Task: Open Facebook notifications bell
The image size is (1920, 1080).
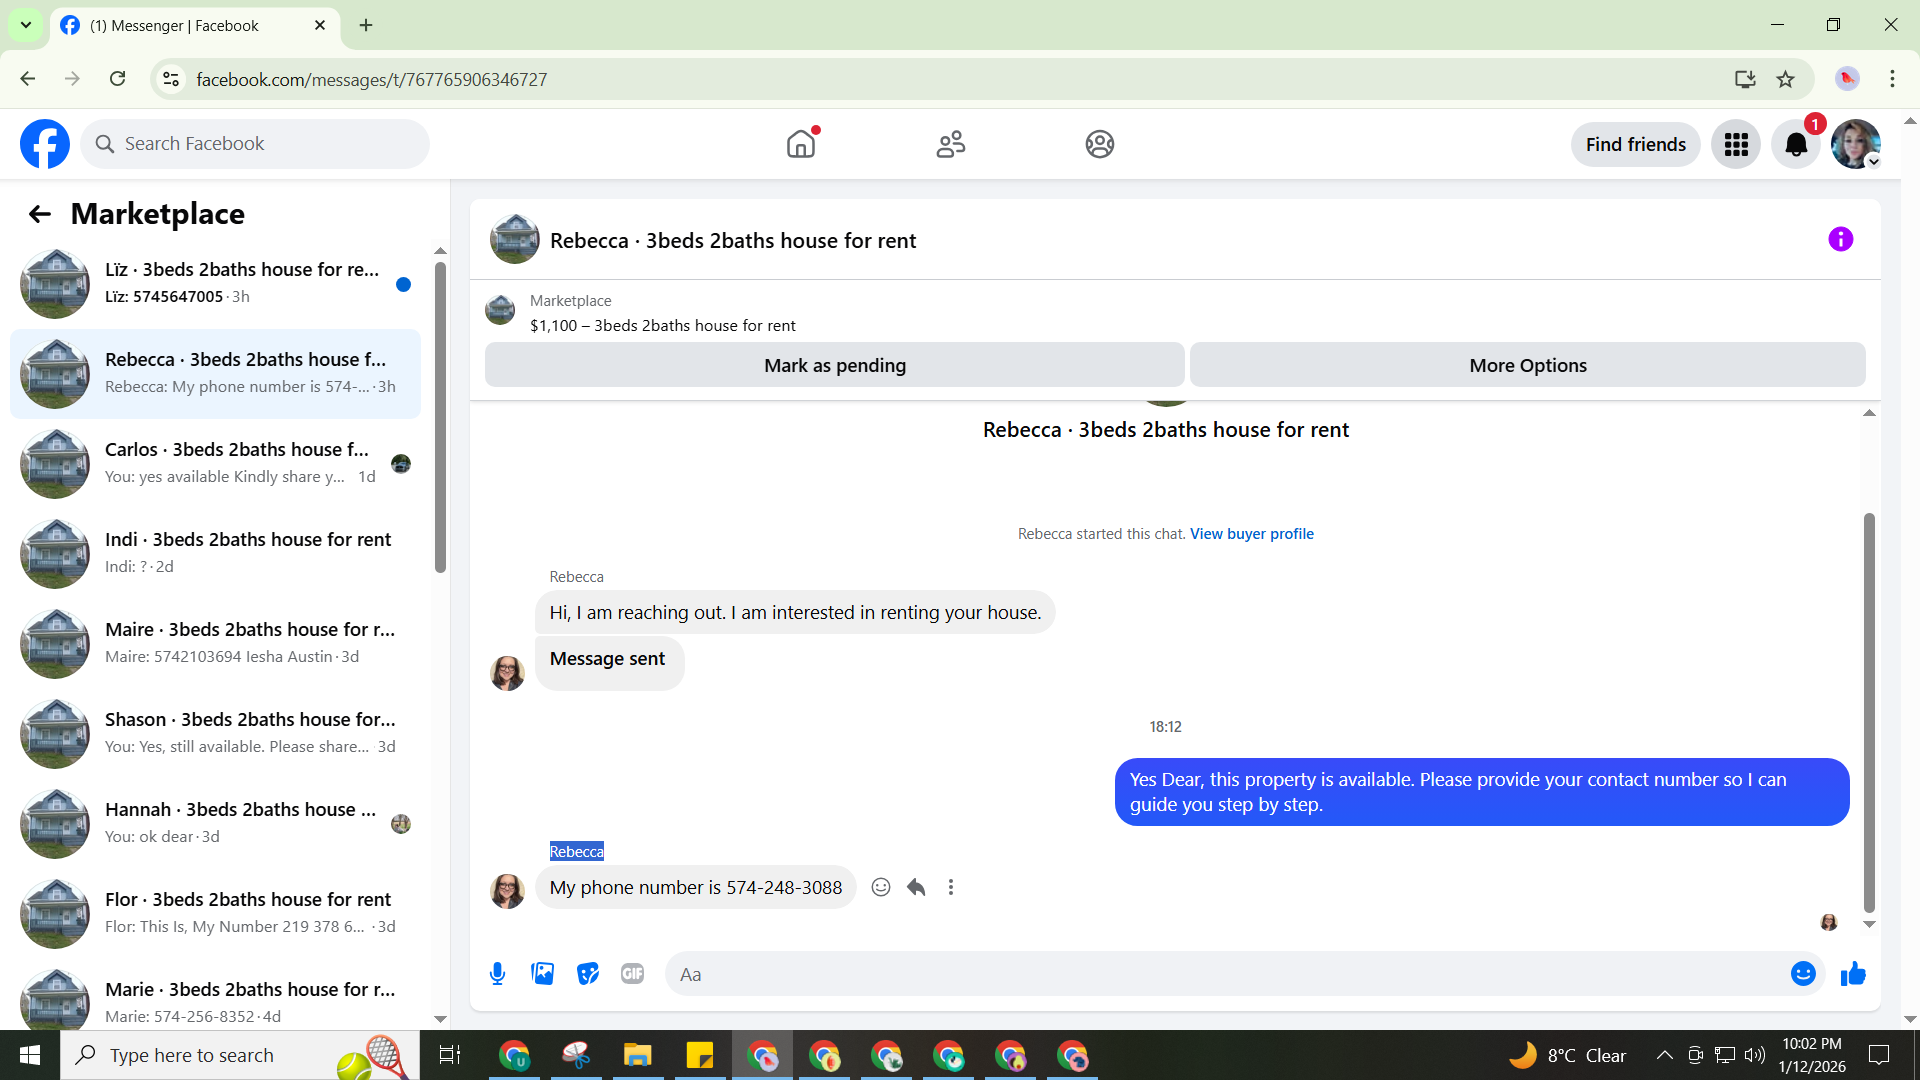Action: [1796, 145]
